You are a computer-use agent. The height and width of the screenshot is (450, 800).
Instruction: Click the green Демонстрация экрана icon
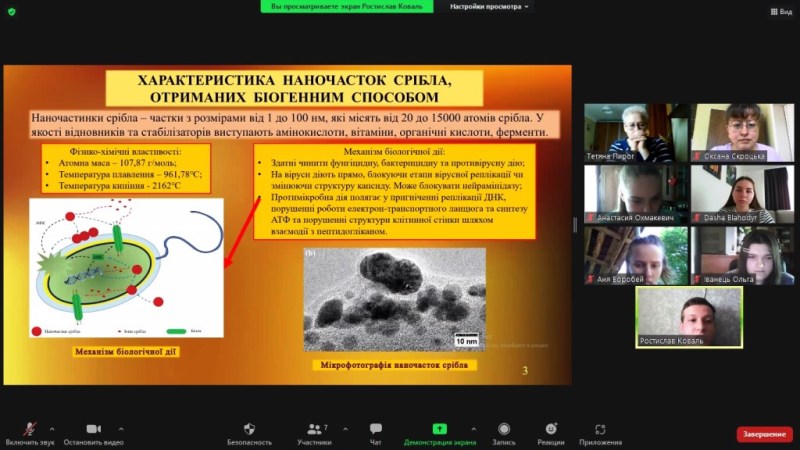point(439,429)
